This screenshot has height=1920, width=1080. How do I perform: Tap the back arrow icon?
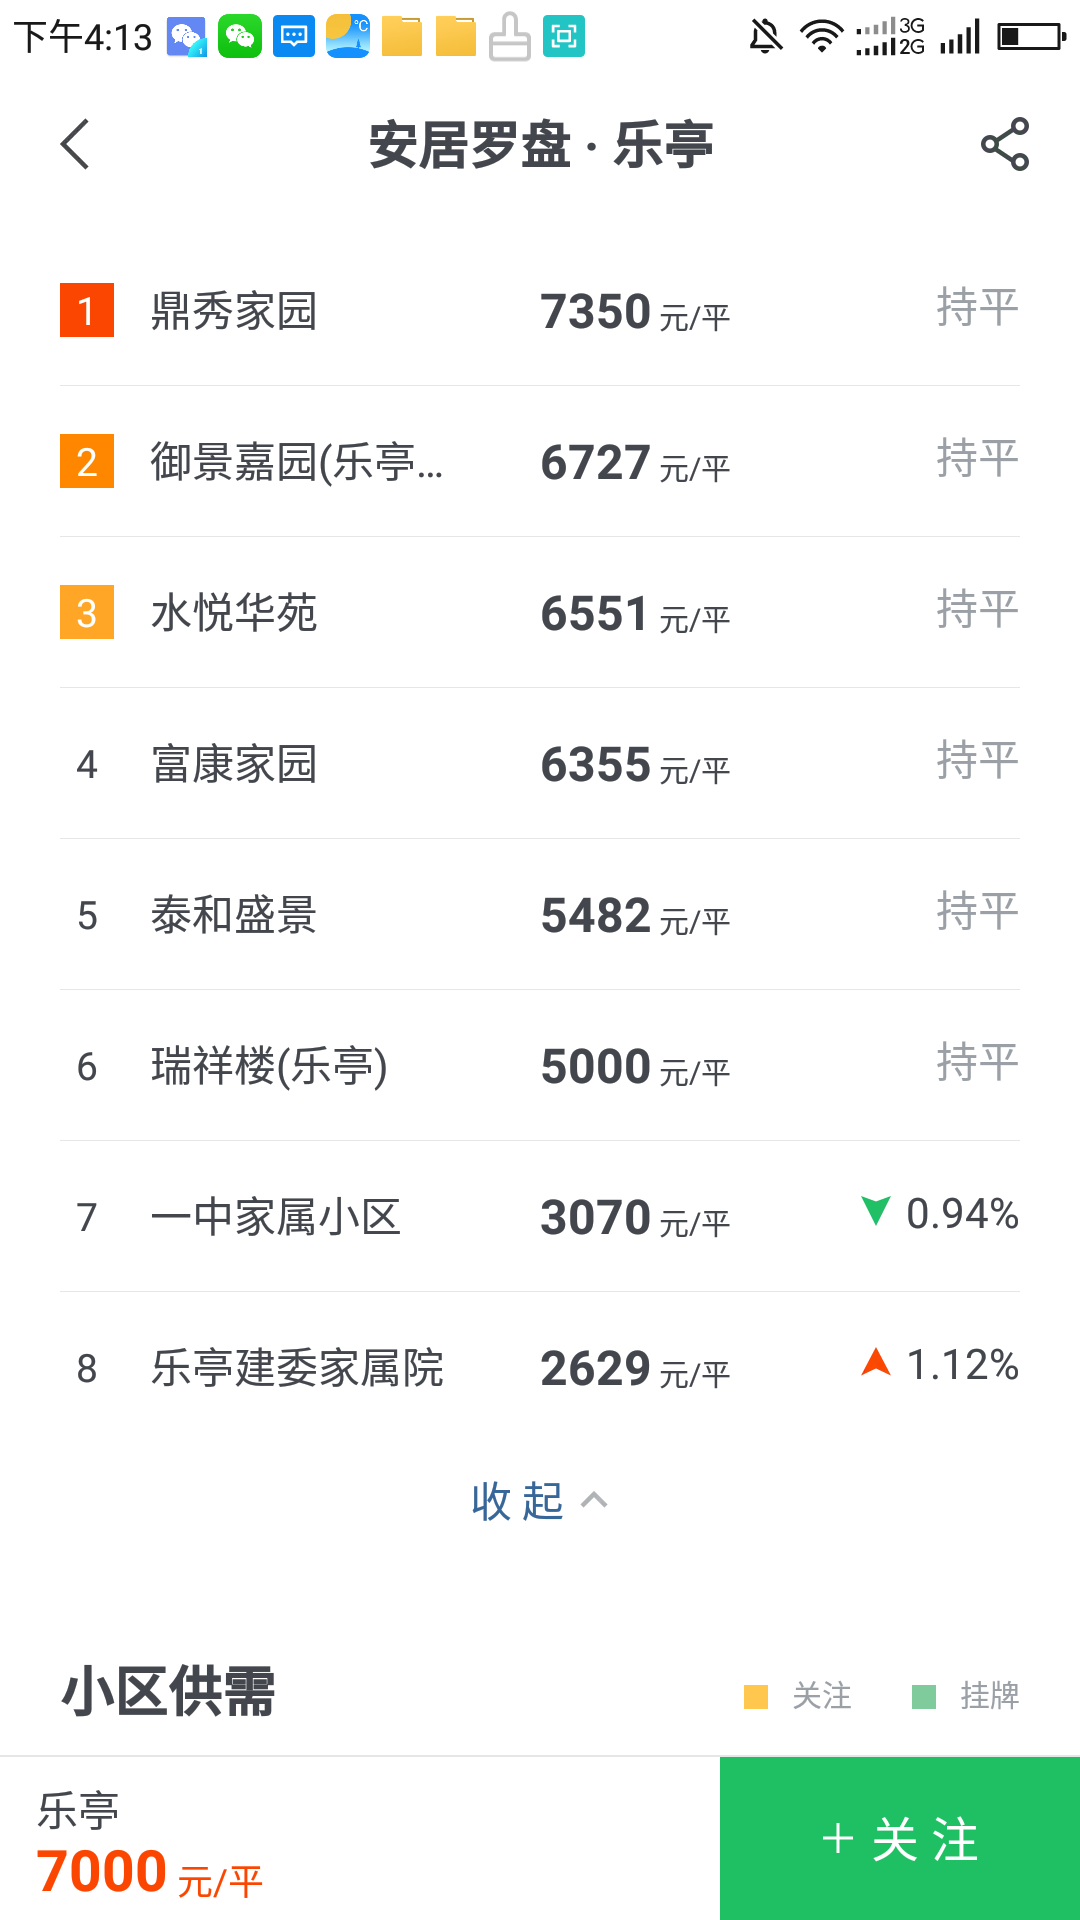(76, 145)
